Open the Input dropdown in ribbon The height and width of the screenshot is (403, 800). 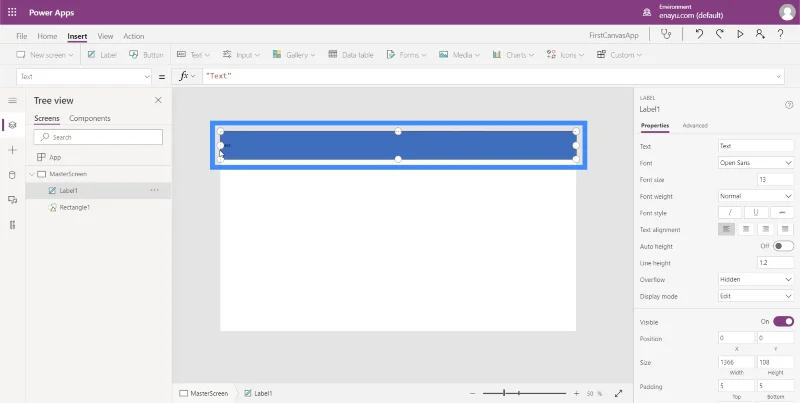click(241, 55)
